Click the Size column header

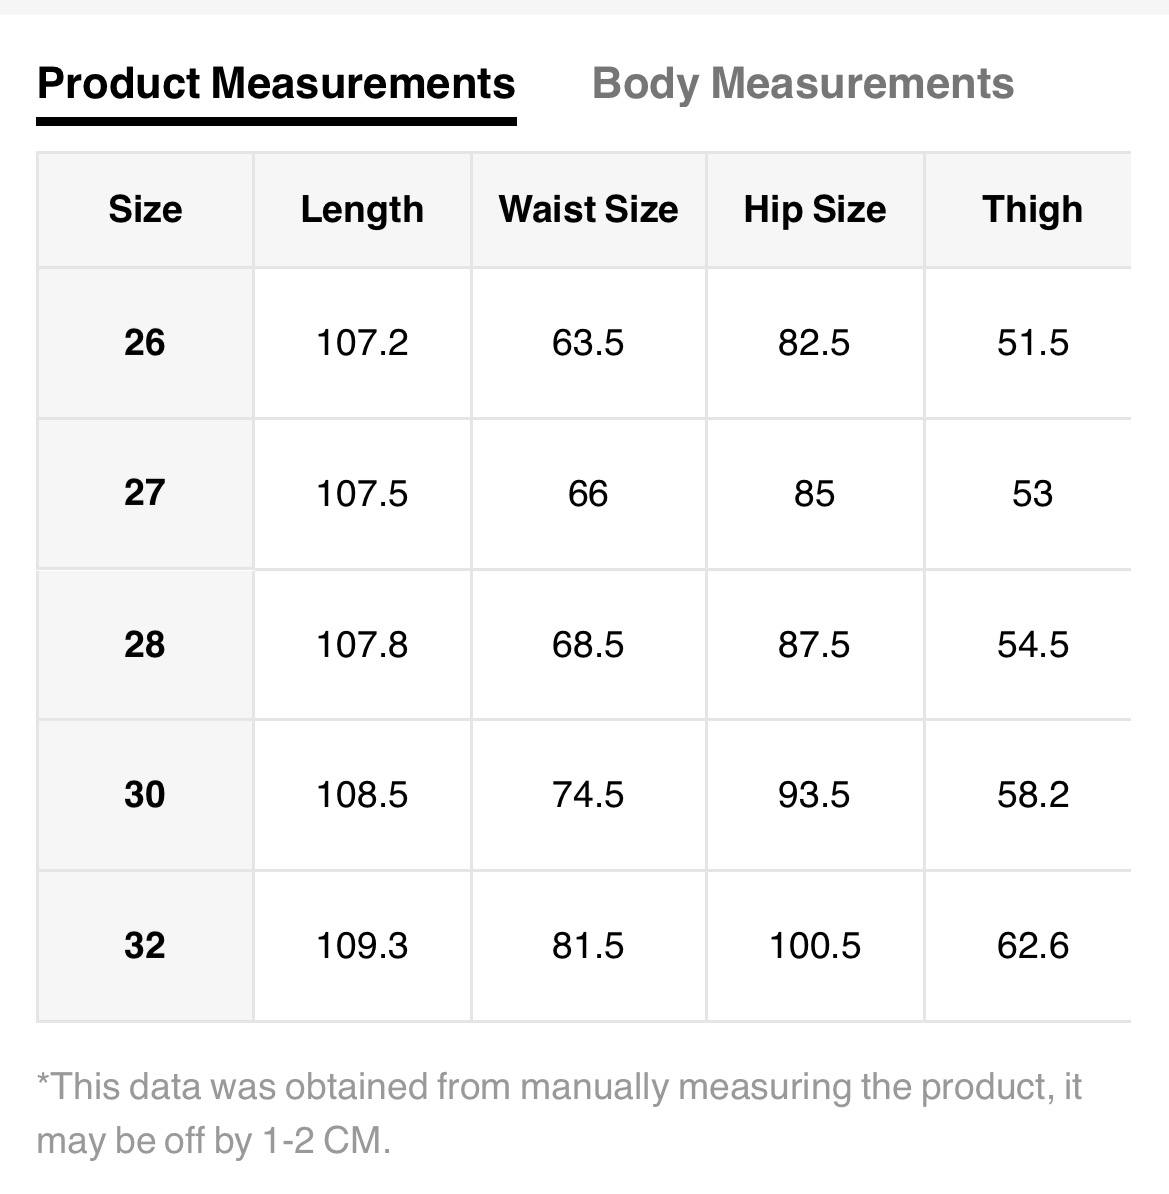(145, 209)
